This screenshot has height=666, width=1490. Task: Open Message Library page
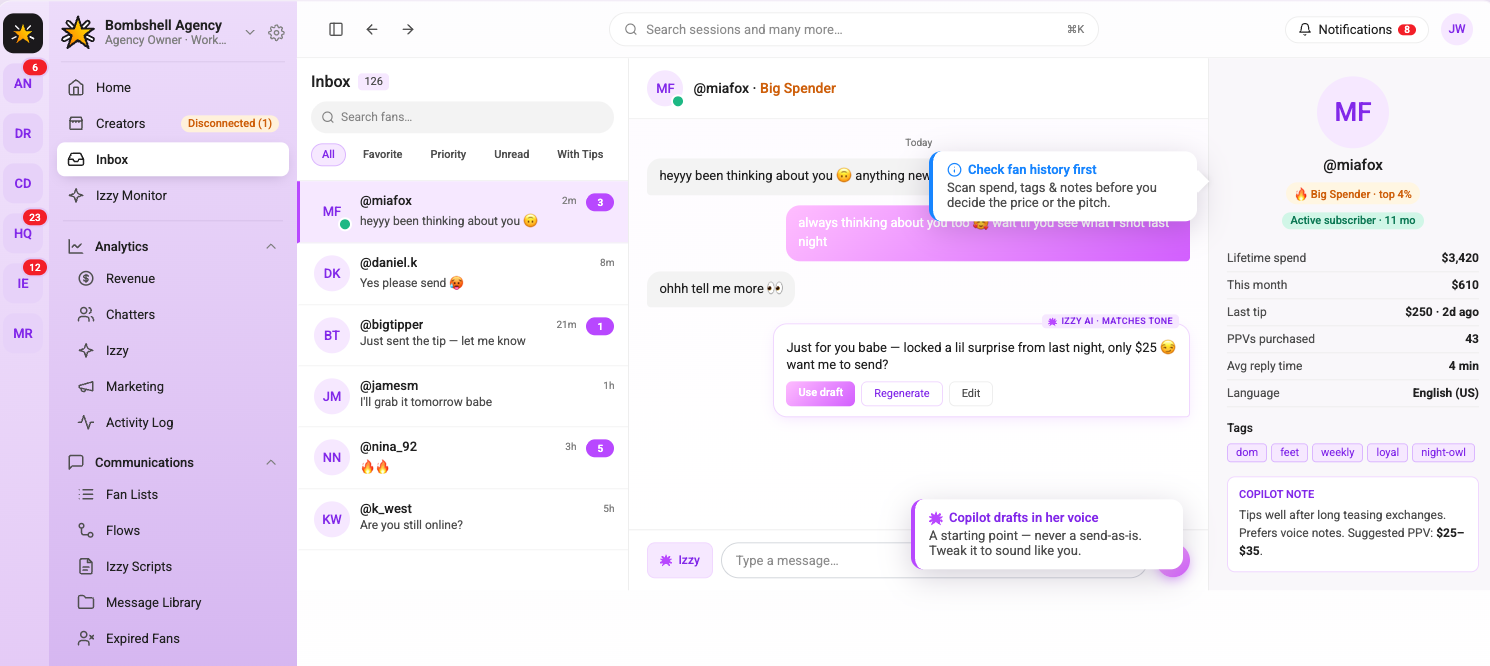tap(178, 603)
